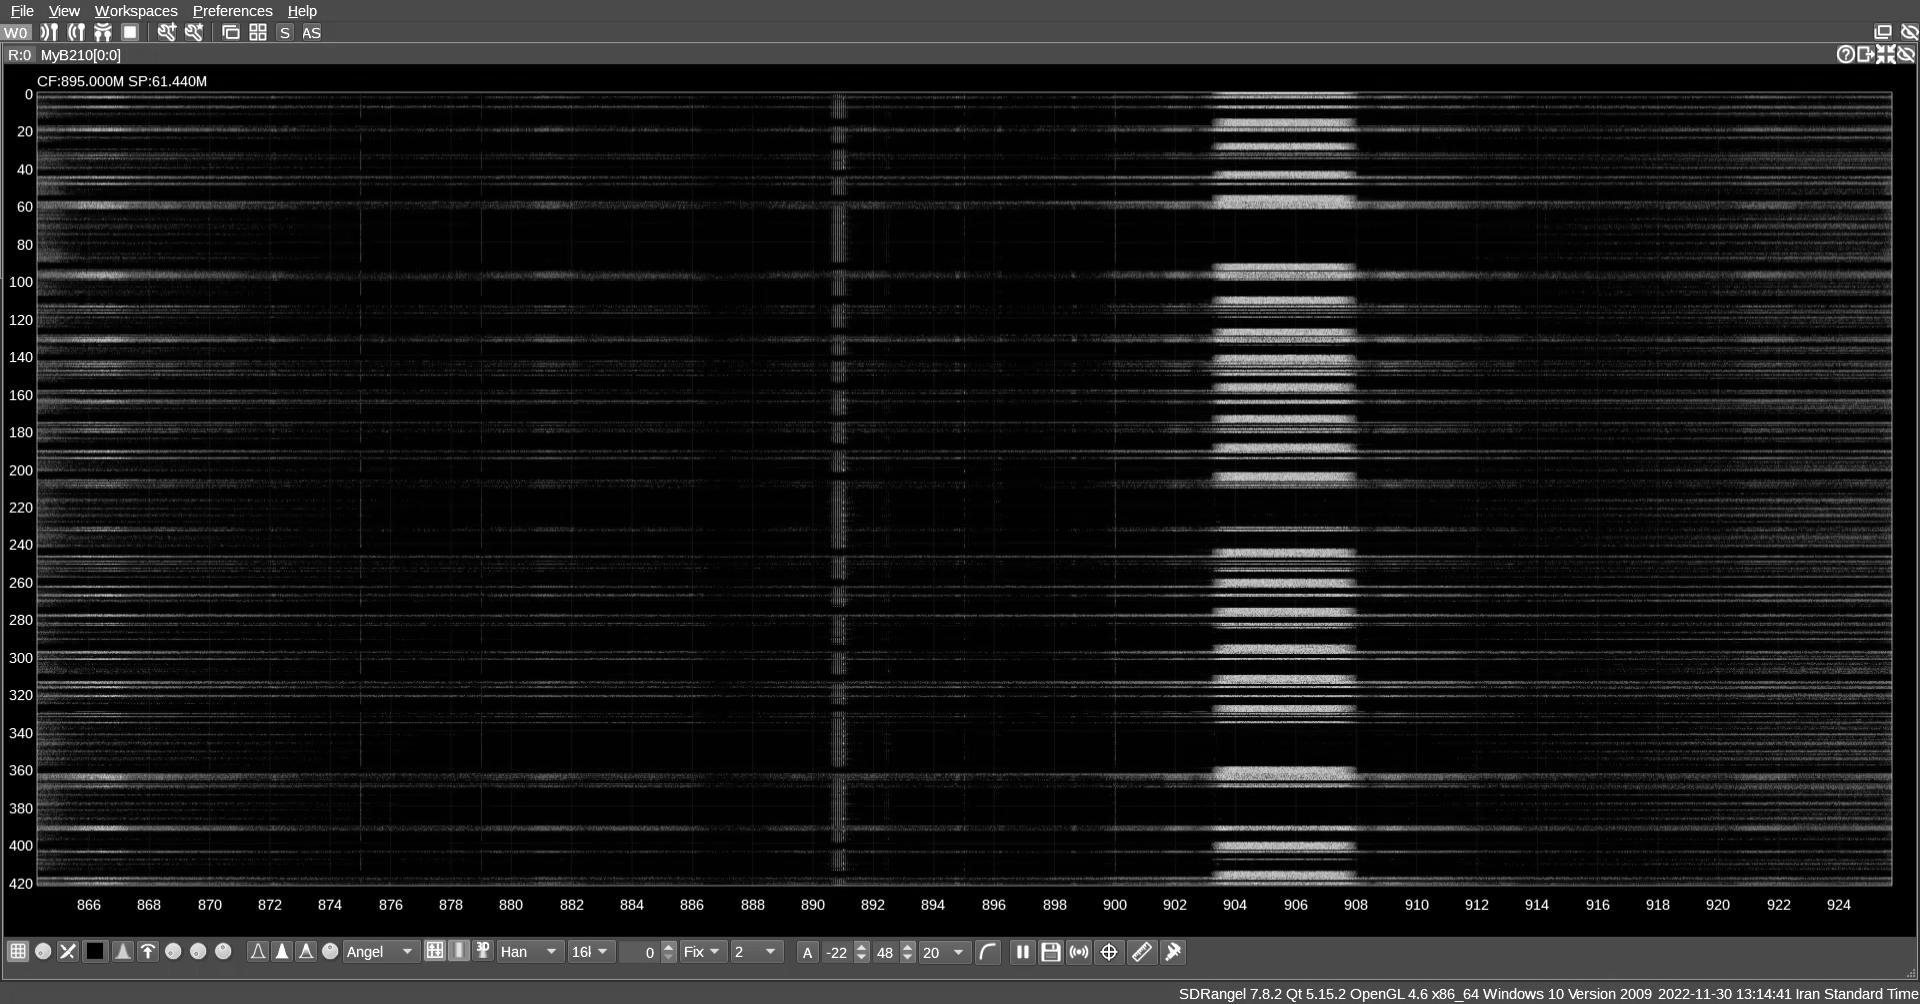Click the CF:895.000M SP:61.440M readout
Screen dimensions: 1920x1004
(x=122, y=81)
